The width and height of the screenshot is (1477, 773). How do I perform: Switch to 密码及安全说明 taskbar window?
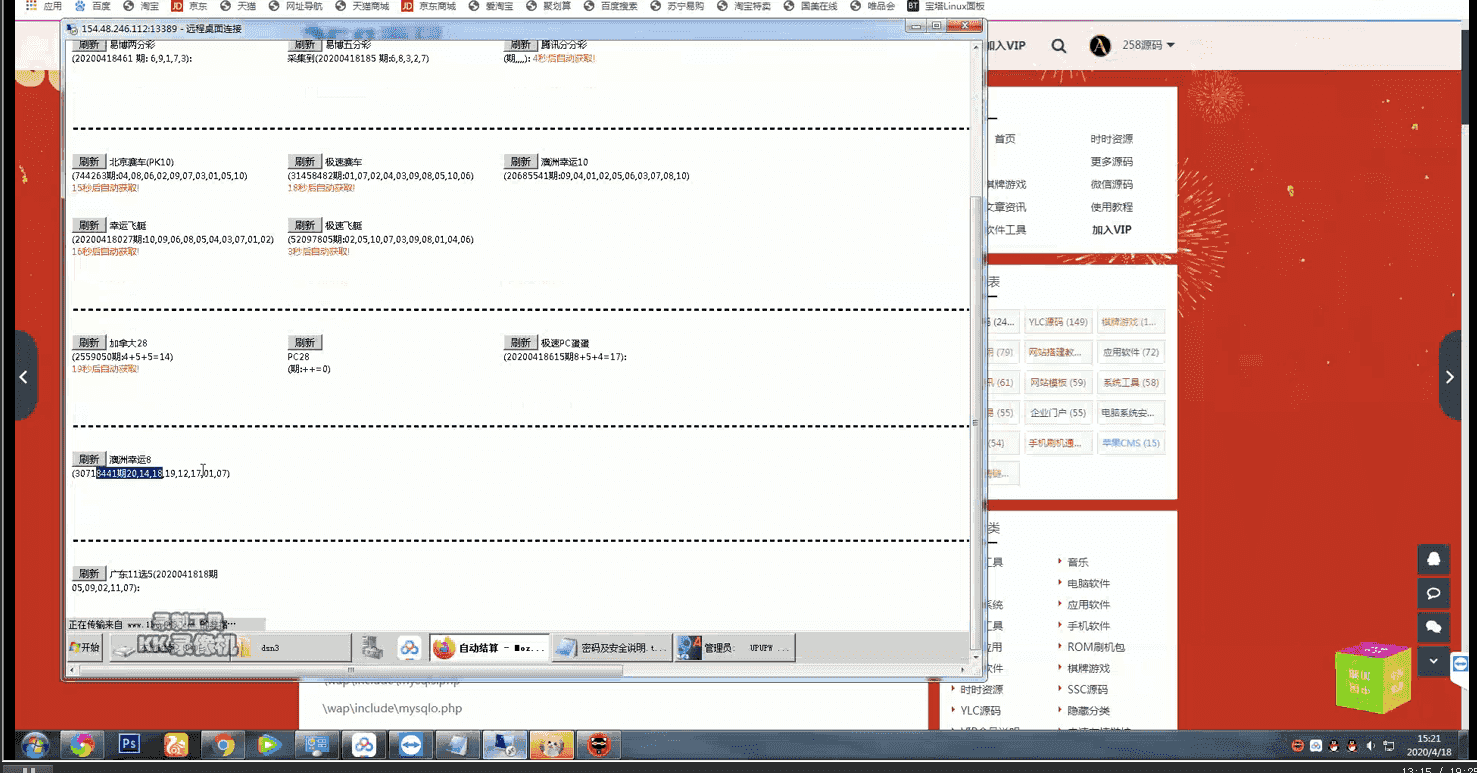[611, 648]
